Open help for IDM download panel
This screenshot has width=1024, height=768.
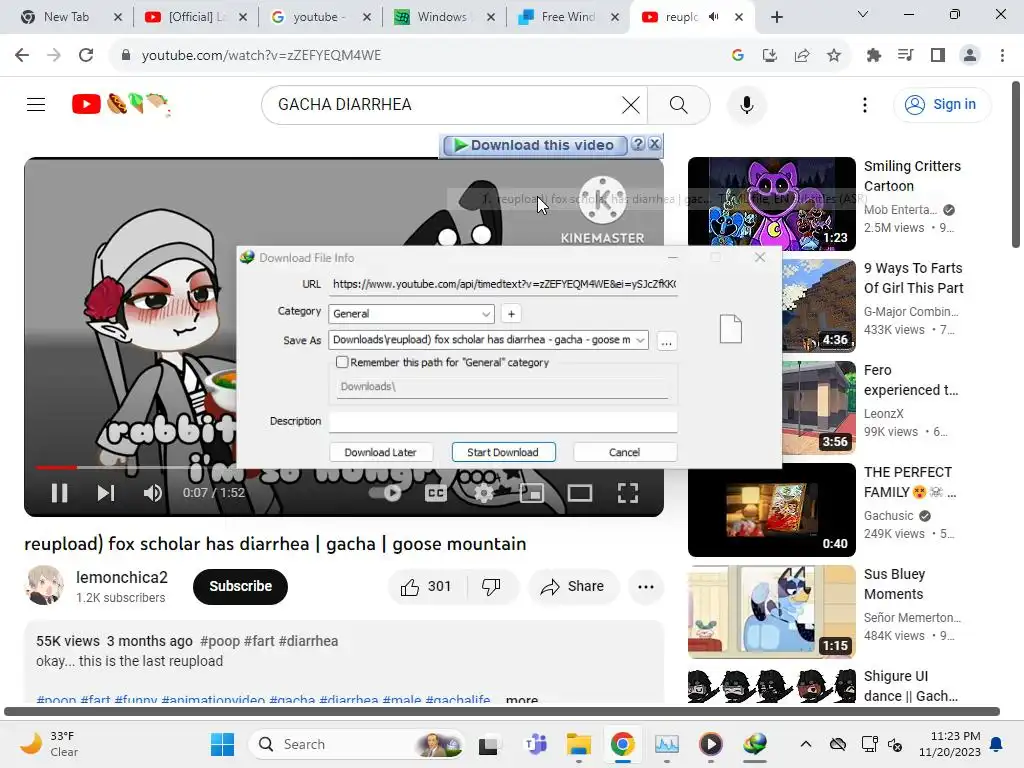pos(638,144)
